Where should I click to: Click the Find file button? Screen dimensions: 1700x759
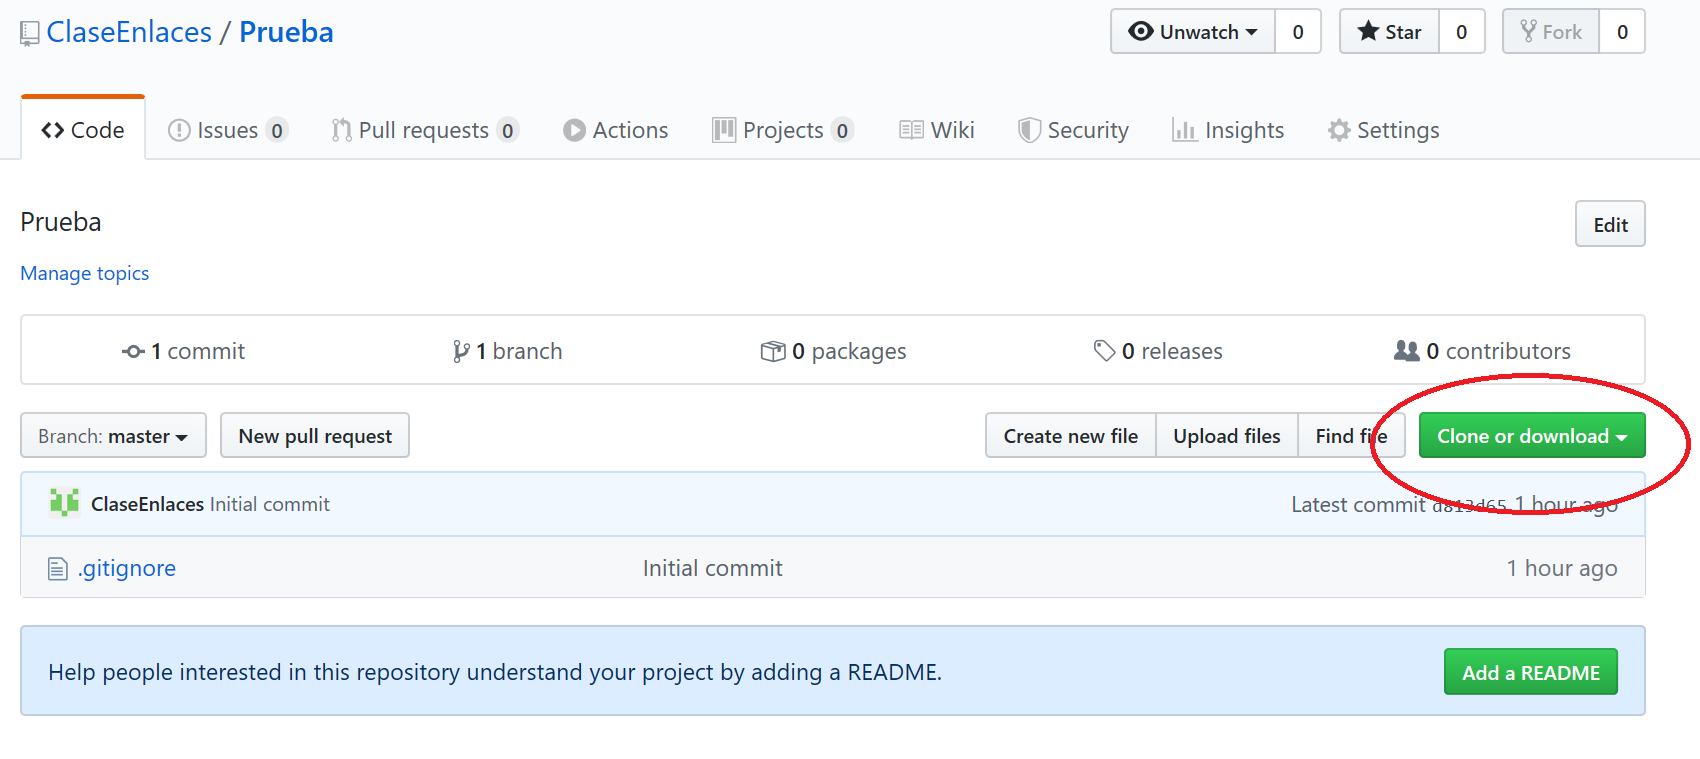point(1351,436)
